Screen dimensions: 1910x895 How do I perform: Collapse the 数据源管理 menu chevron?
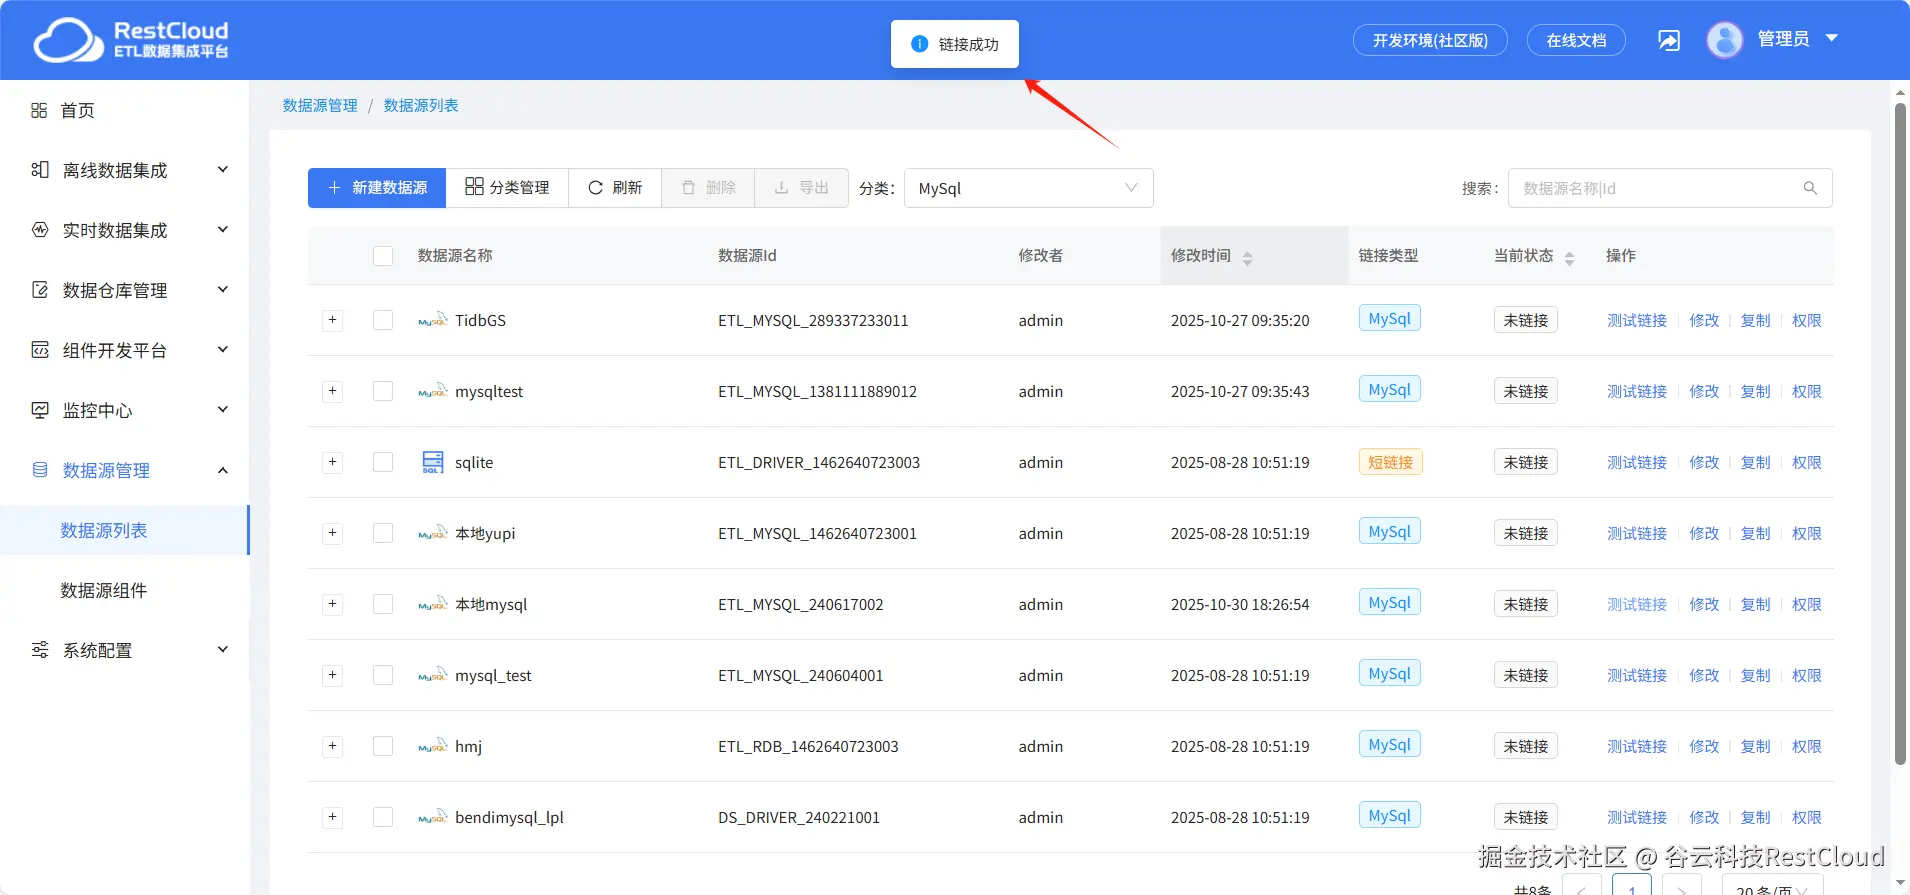pos(223,470)
